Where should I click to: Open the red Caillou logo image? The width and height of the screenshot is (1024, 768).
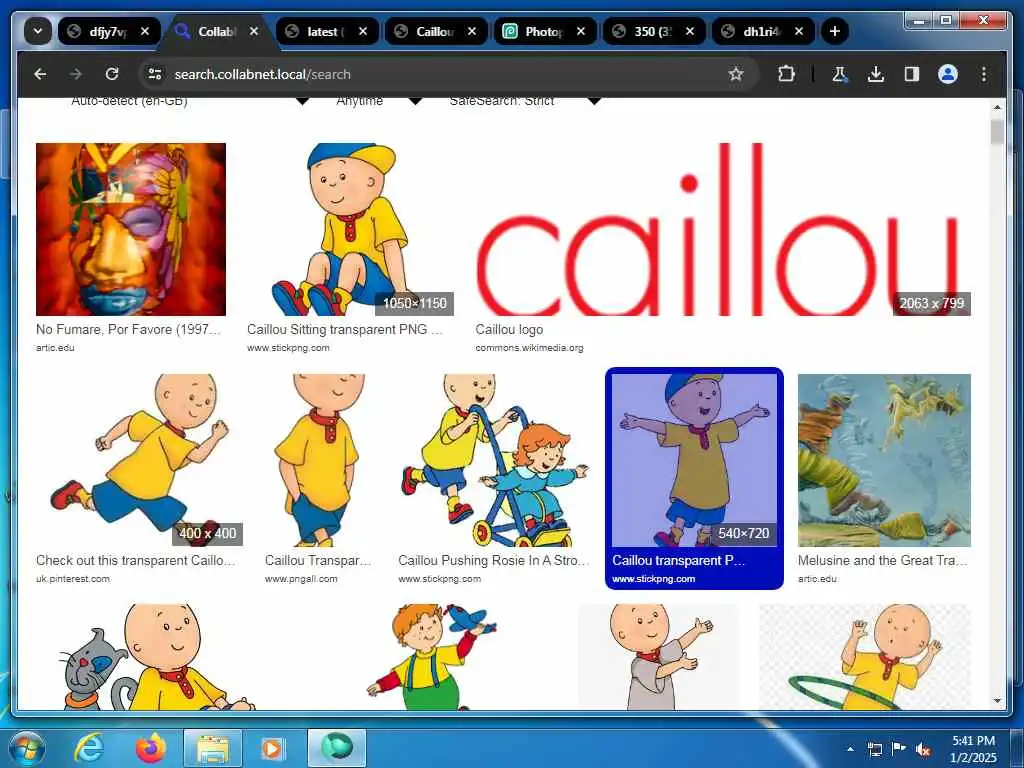pyautogui.click(x=723, y=229)
